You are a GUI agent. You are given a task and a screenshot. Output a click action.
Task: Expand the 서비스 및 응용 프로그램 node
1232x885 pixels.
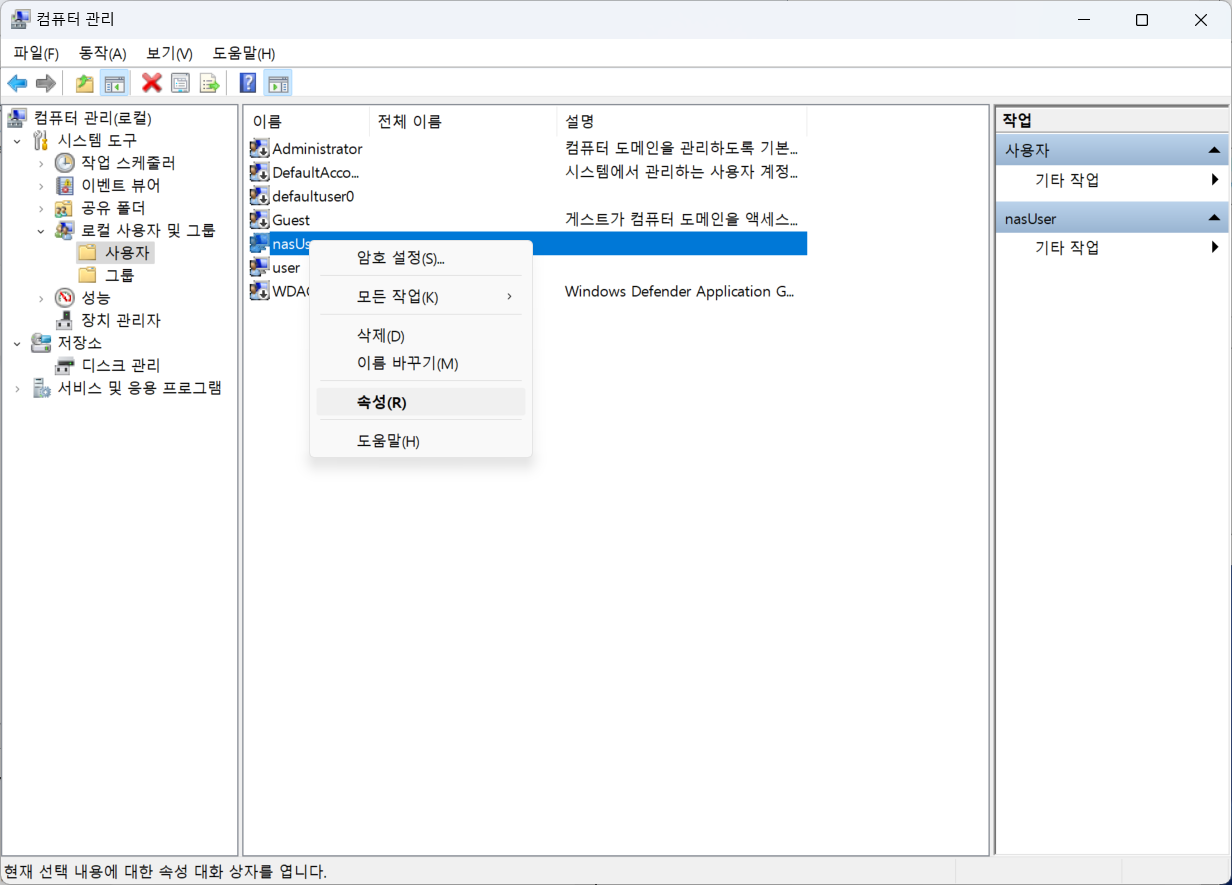(17, 388)
